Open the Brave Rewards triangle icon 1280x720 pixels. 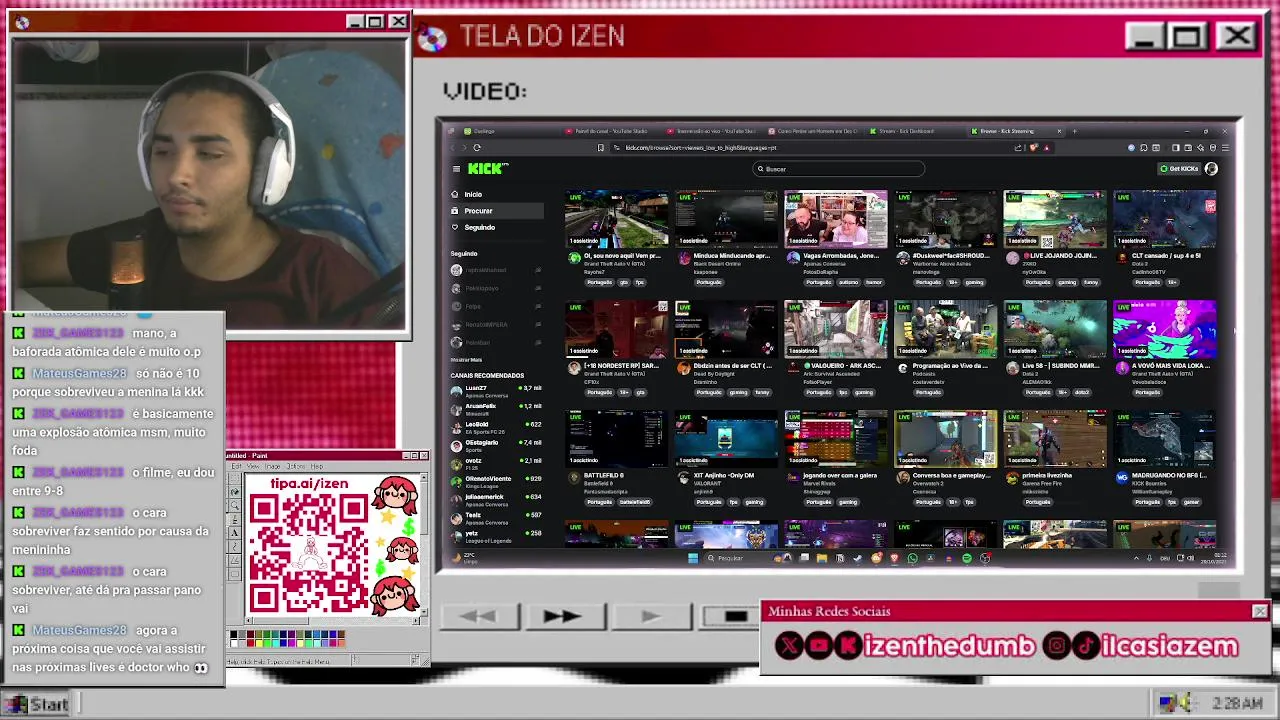pyautogui.click(x=1046, y=148)
